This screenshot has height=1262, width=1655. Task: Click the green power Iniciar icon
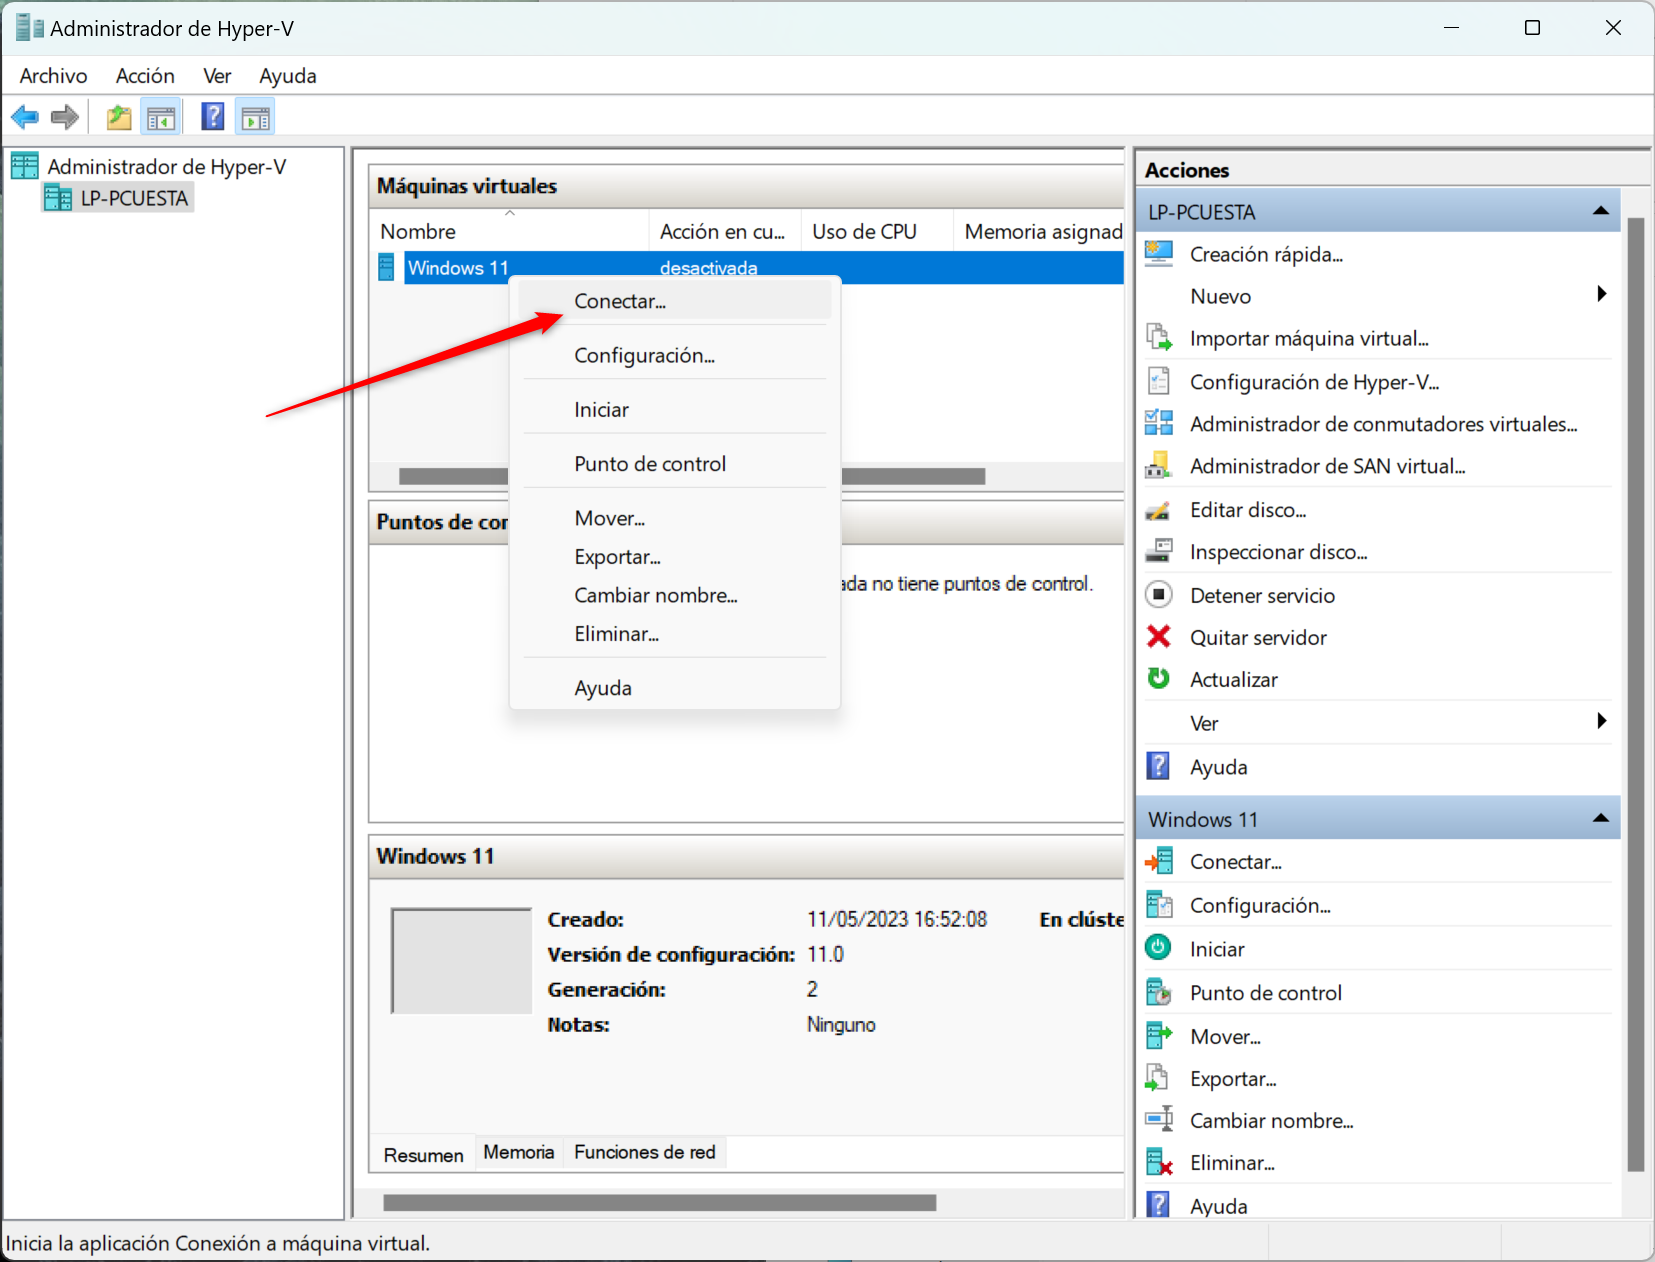(1159, 948)
